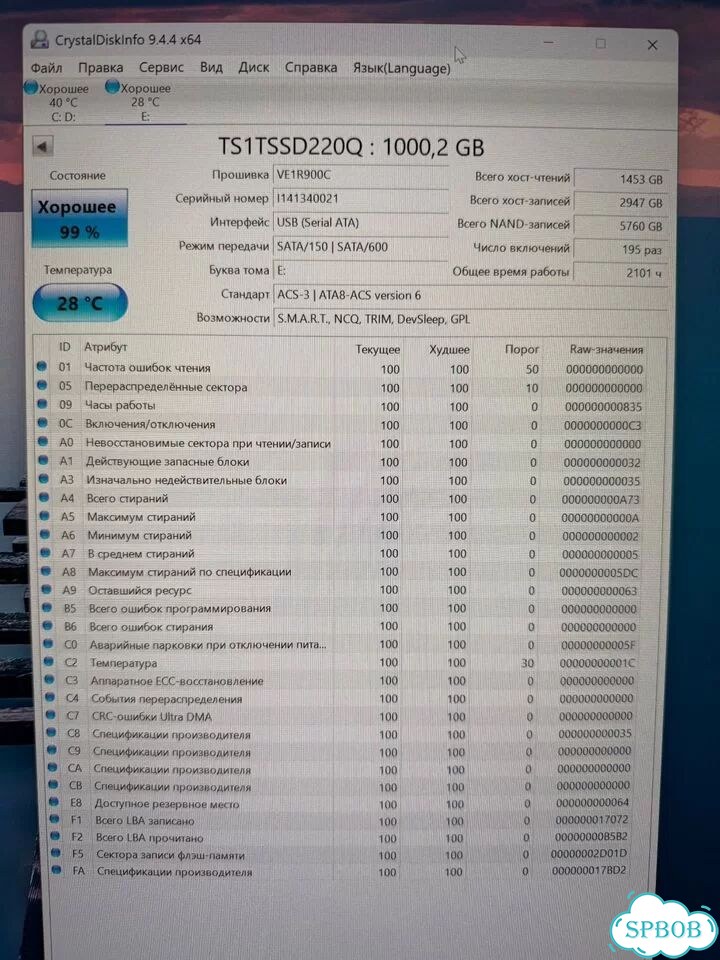Click status dot of C7 CRC-ошибки Ultra DMA

click(x=51, y=715)
